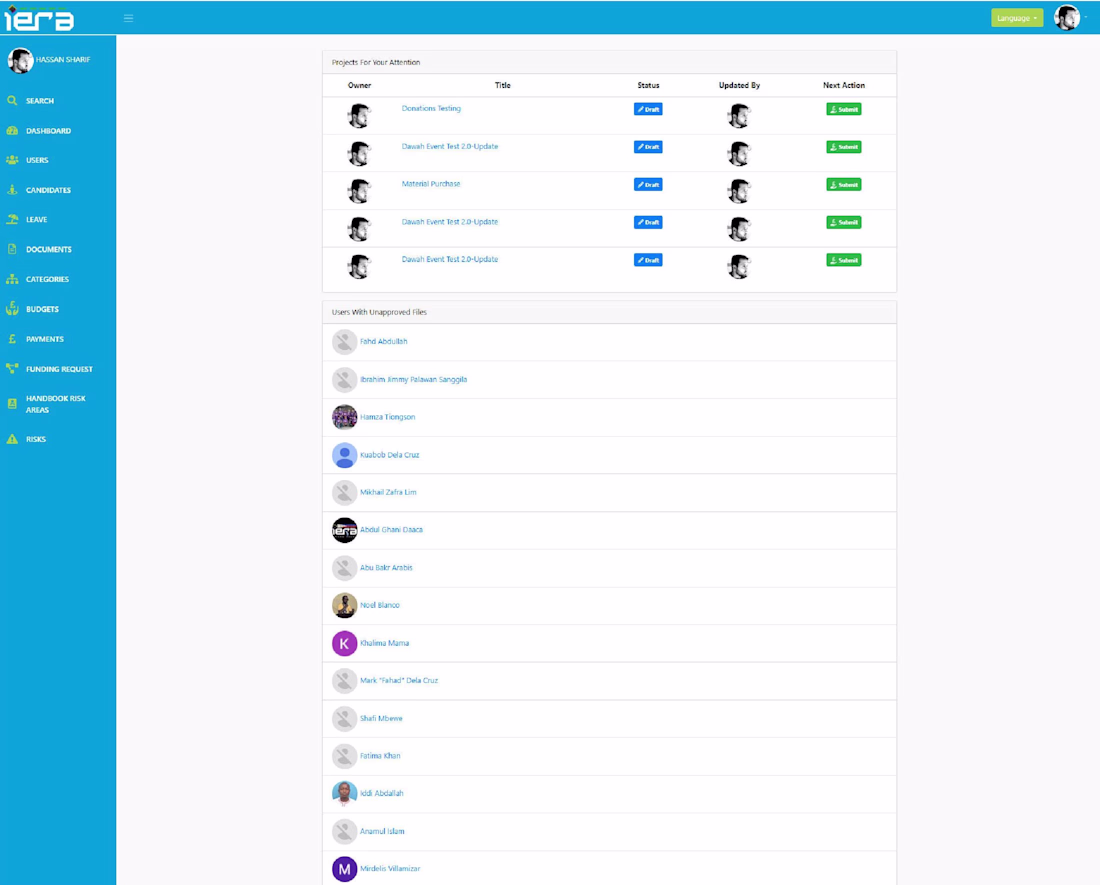The image size is (1100, 885).
Task: Click Draft status for Donations Testing
Action: pos(648,109)
